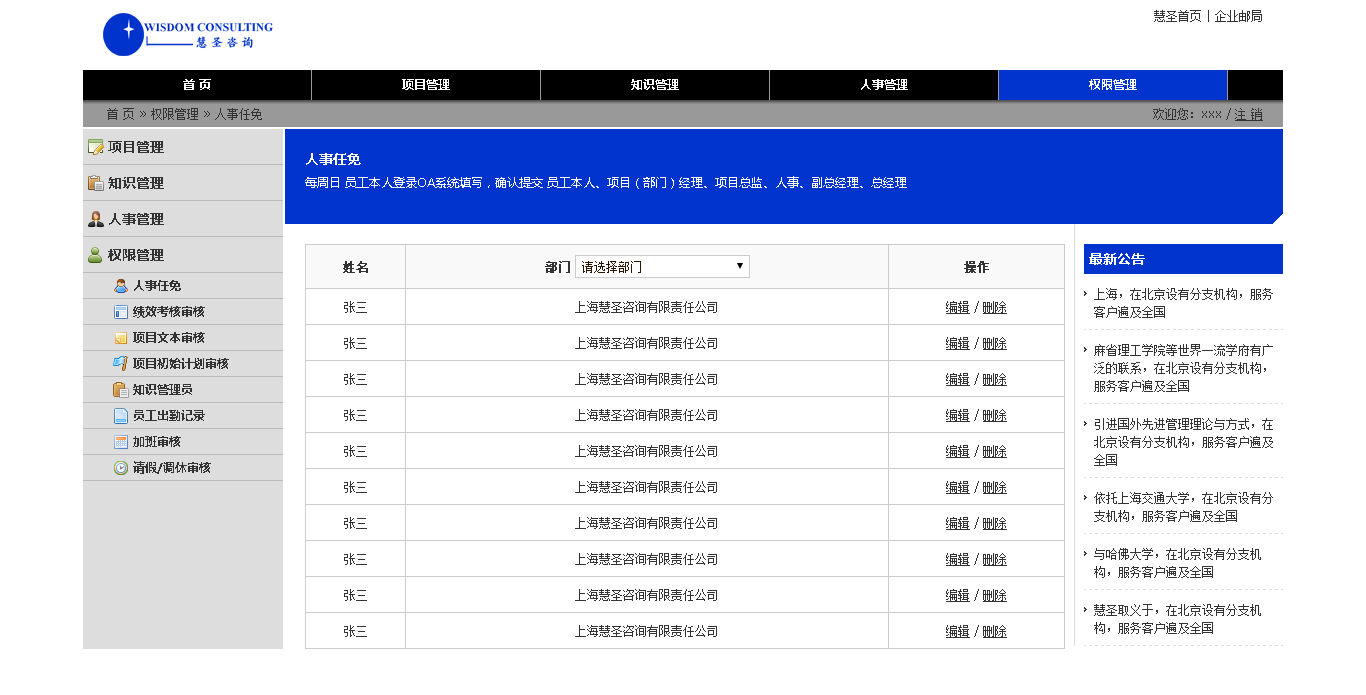This screenshot has height=695, width=1366.
Task: Click the Wisdom Consulting logo
Action: (188, 34)
